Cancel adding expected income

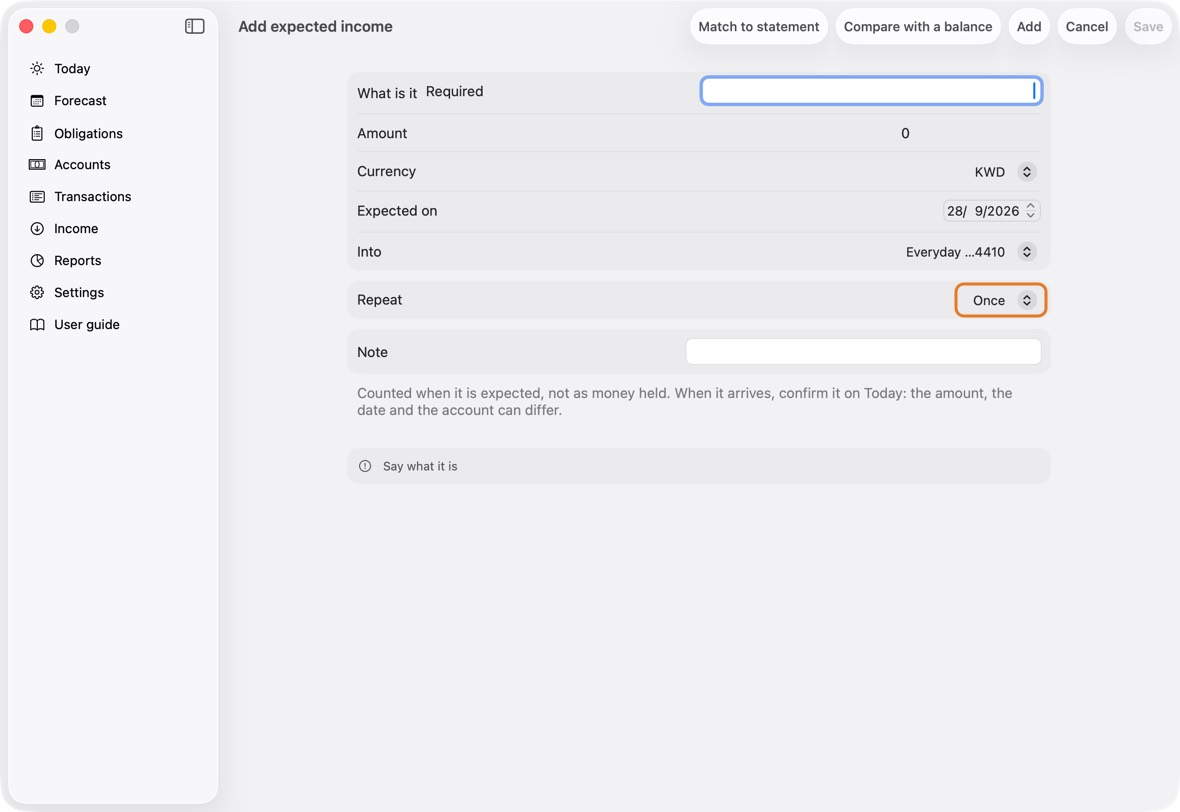tap(1087, 26)
